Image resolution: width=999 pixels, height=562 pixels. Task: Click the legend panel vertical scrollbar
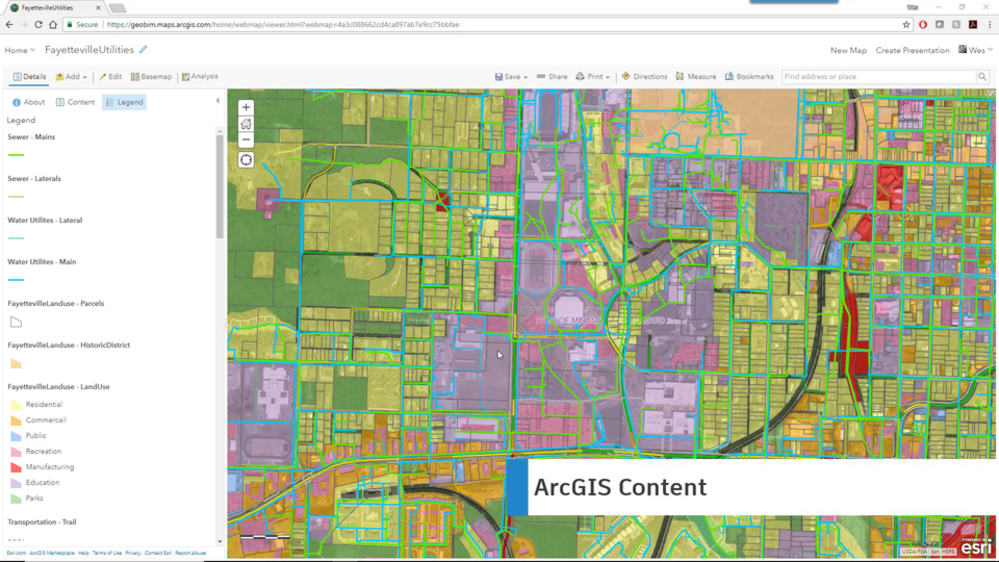click(x=220, y=186)
